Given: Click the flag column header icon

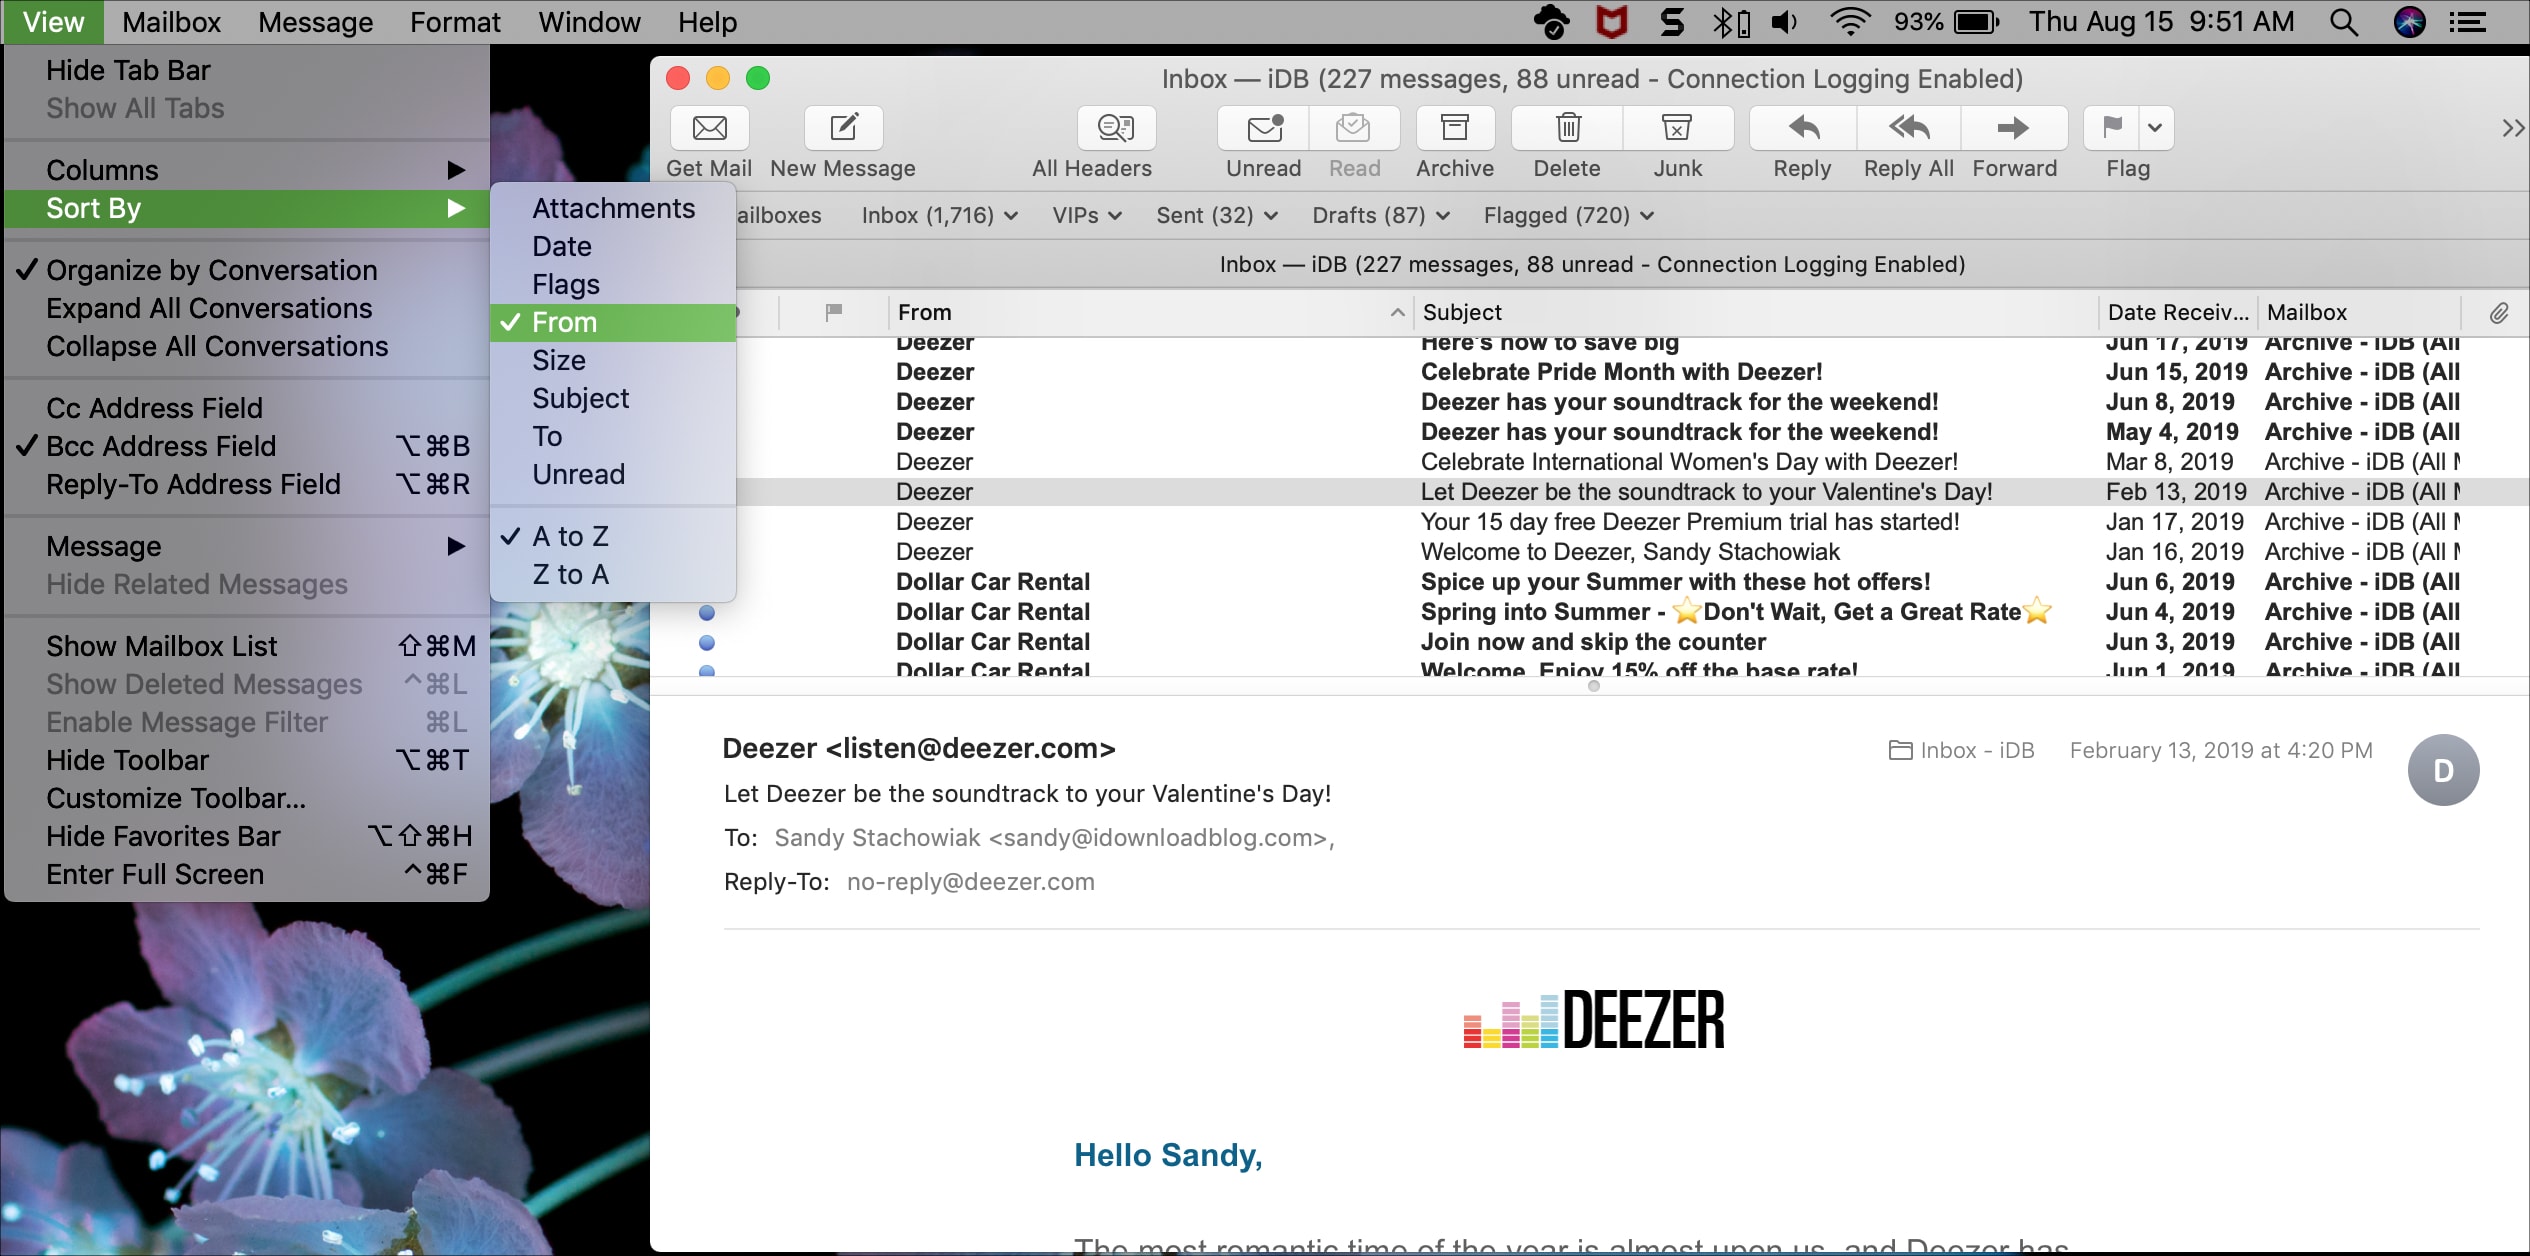Looking at the screenshot, I should (833, 313).
